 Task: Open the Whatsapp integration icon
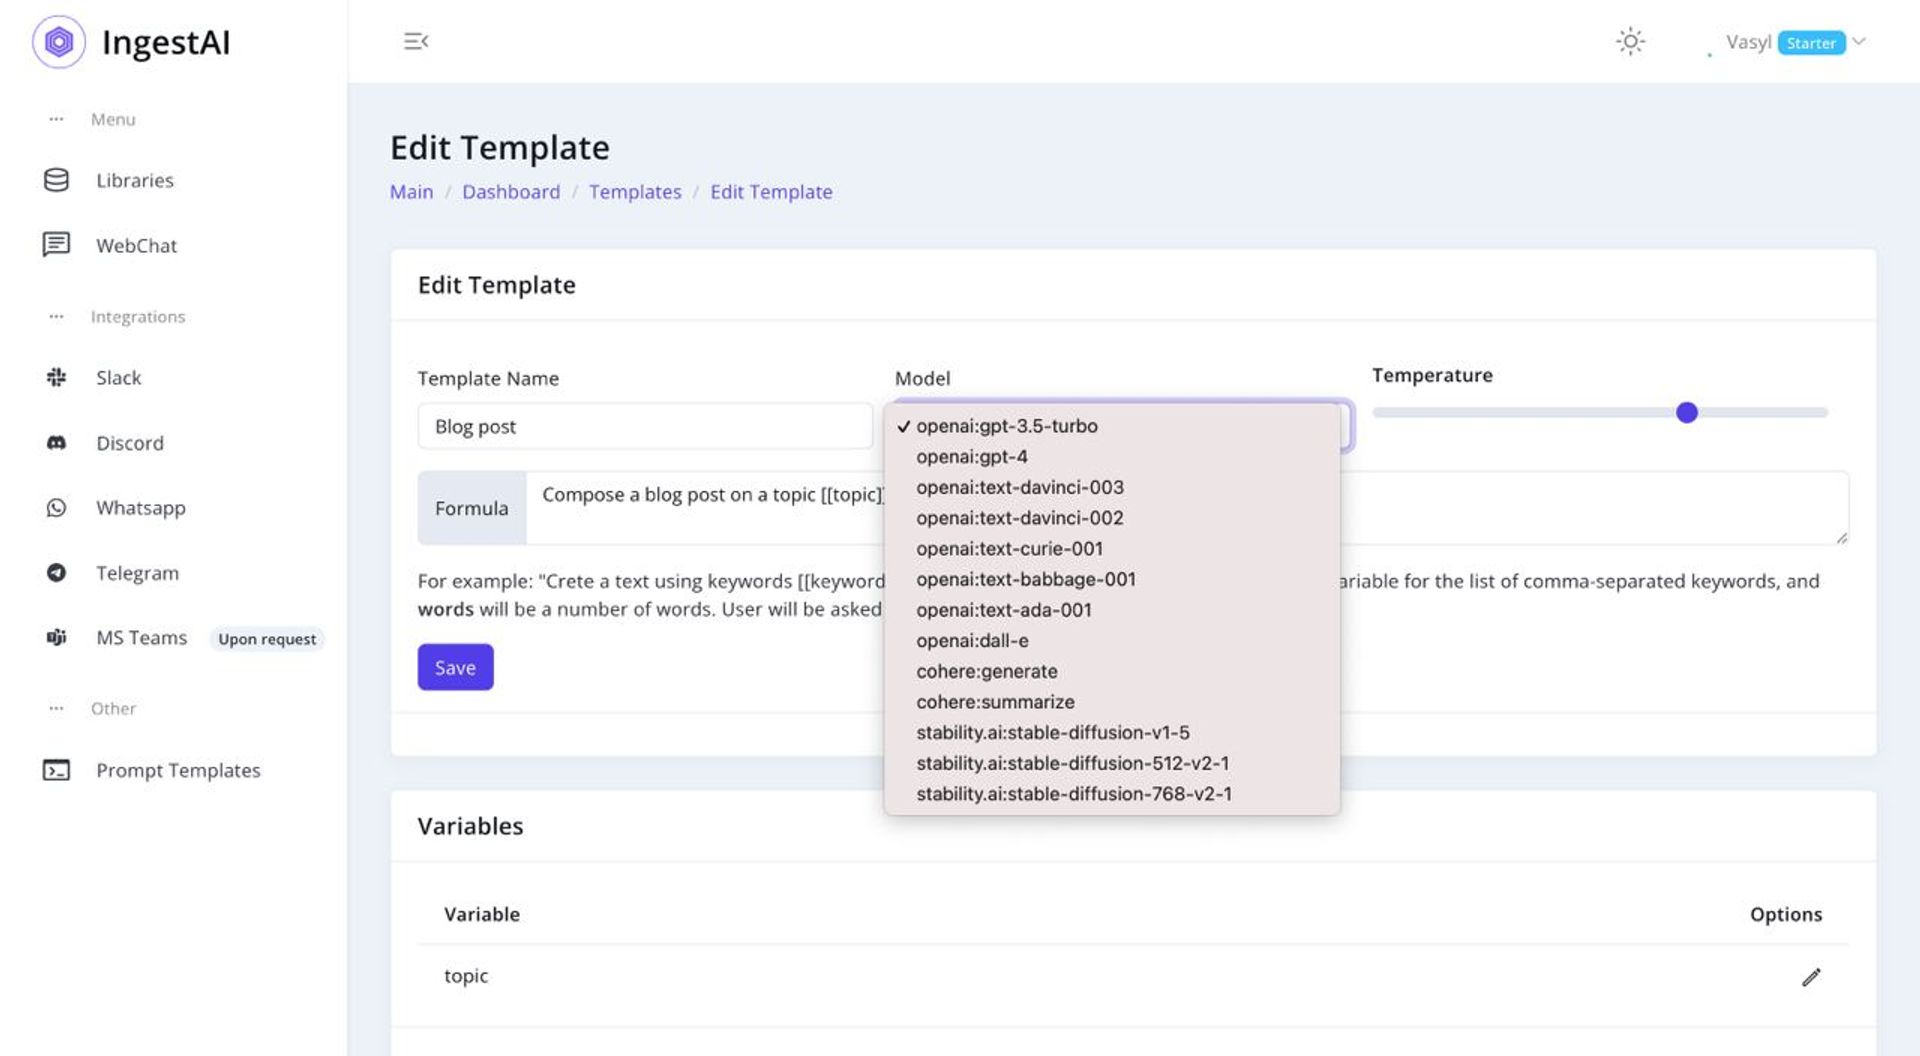click(56, 508)
